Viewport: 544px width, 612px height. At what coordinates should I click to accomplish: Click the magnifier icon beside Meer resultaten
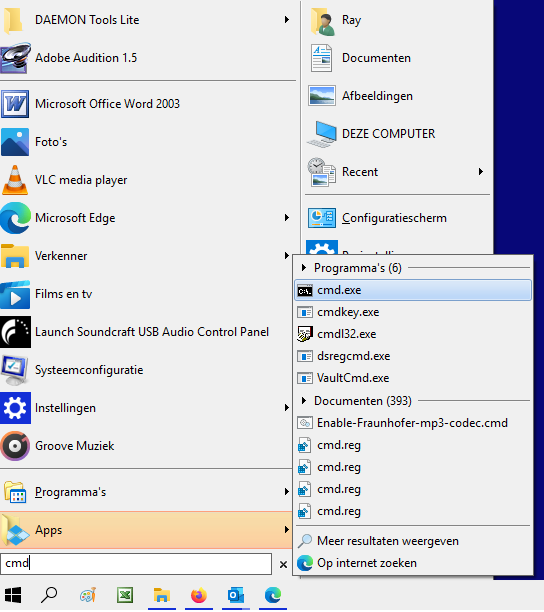pyautogui.click(x=305, y=541)
